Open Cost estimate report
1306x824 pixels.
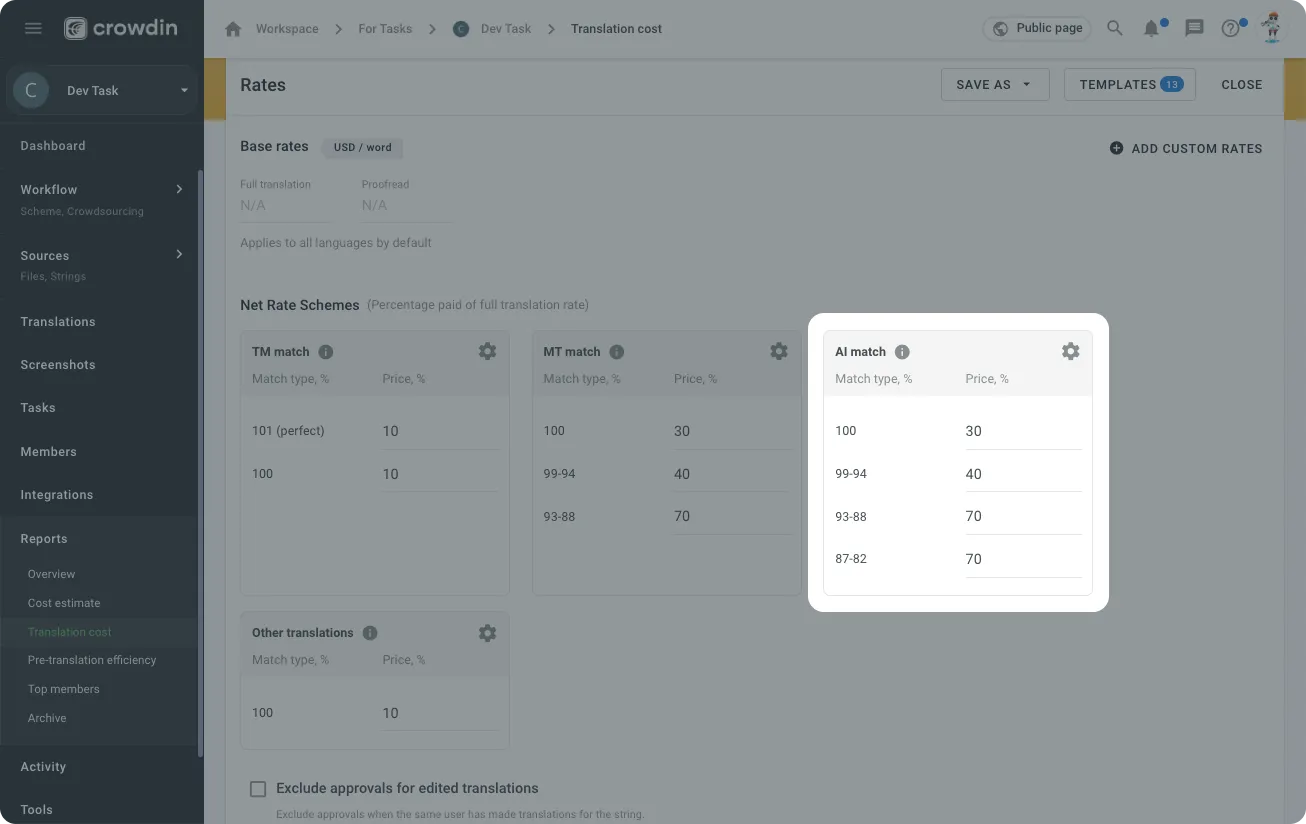64,603
